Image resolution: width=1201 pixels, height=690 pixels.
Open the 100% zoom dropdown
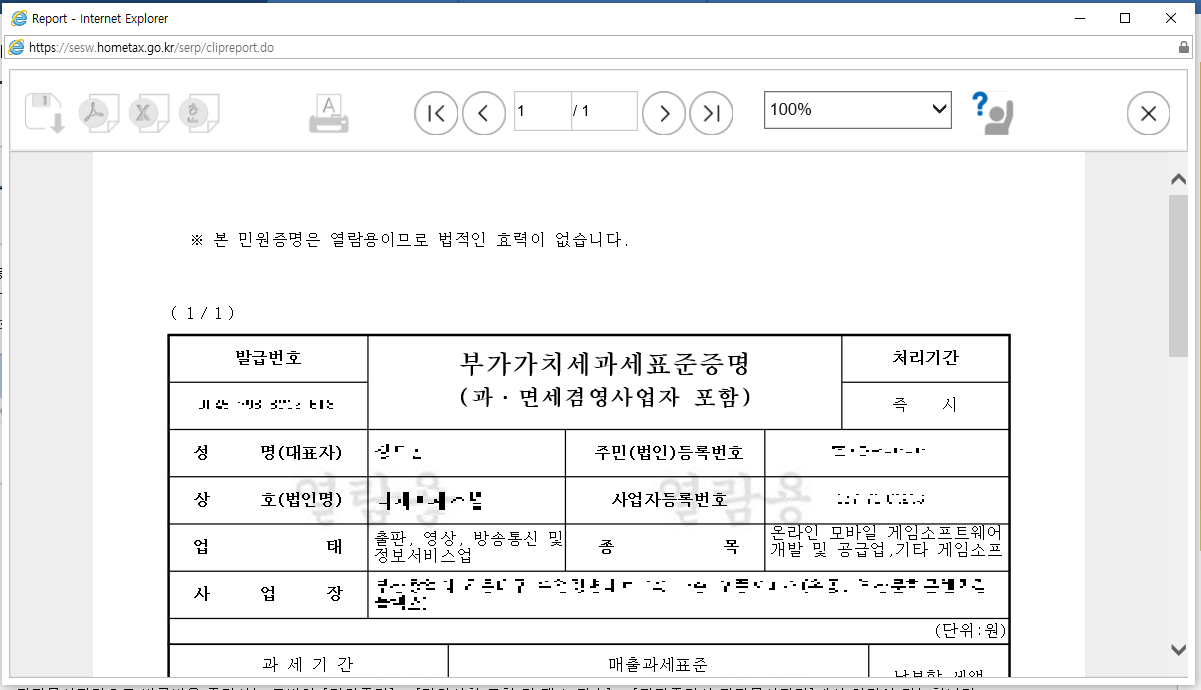(858, 110)
